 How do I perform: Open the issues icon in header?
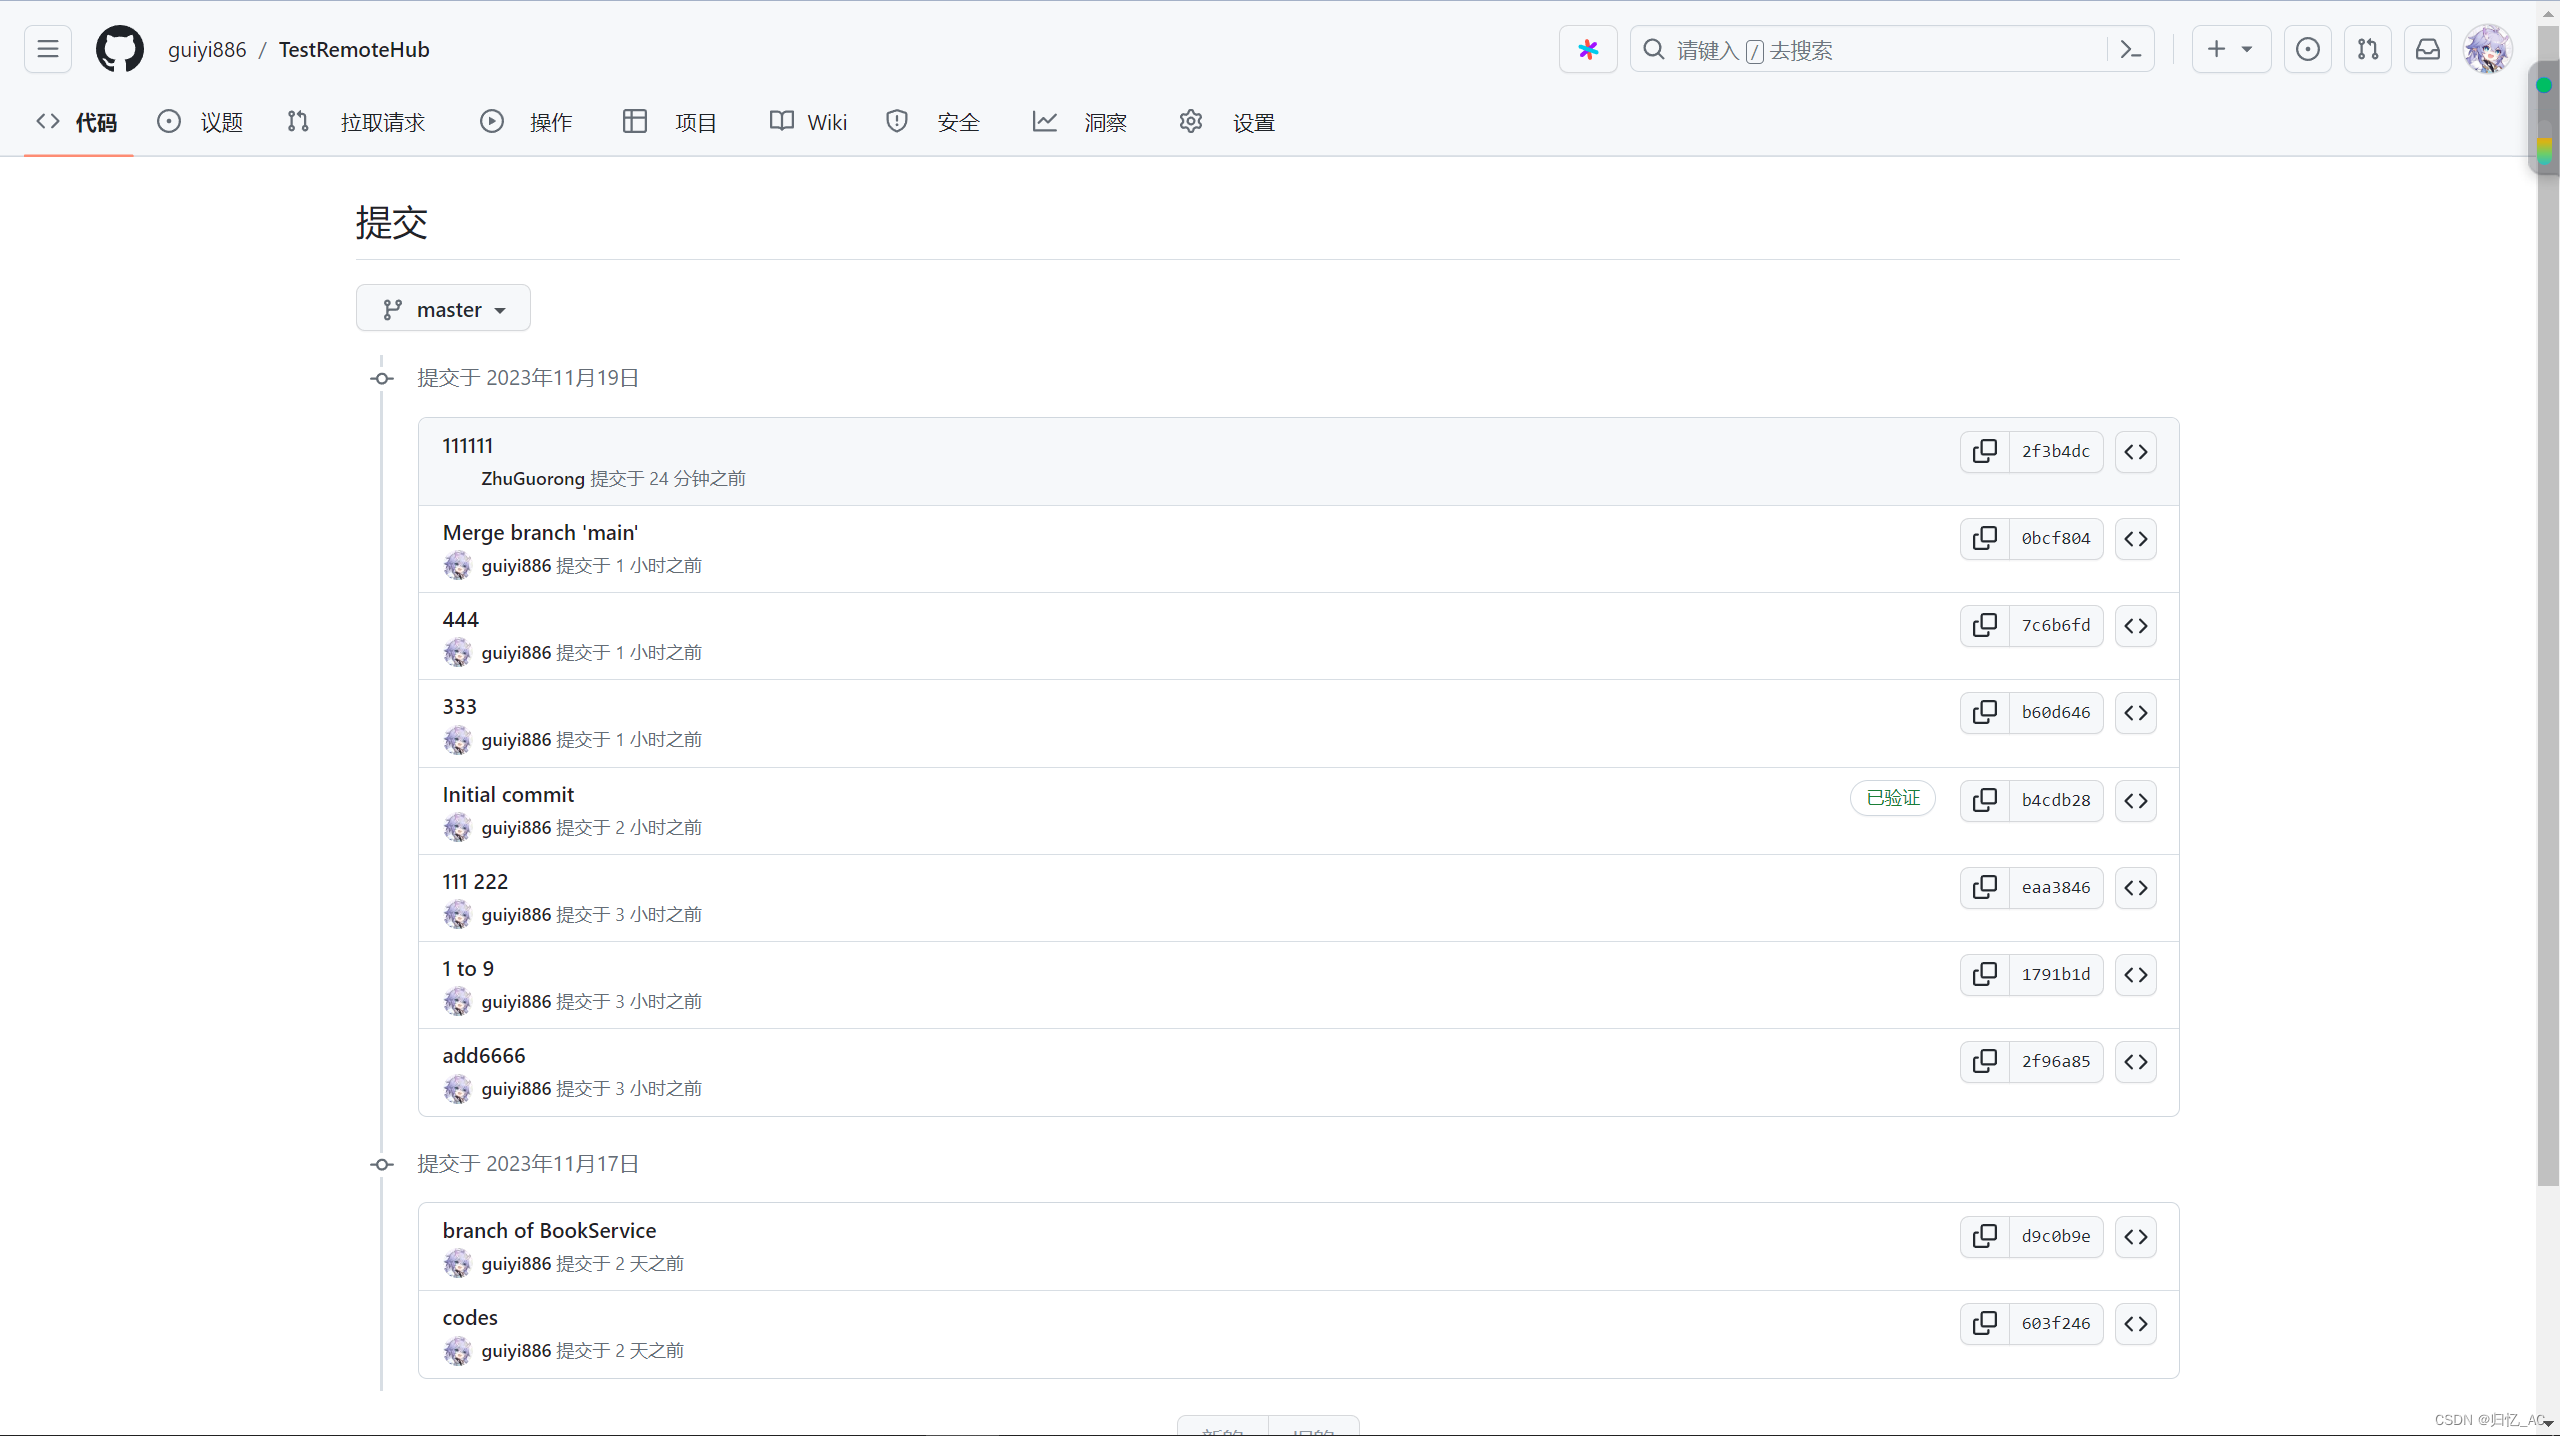click(2308, 49)
